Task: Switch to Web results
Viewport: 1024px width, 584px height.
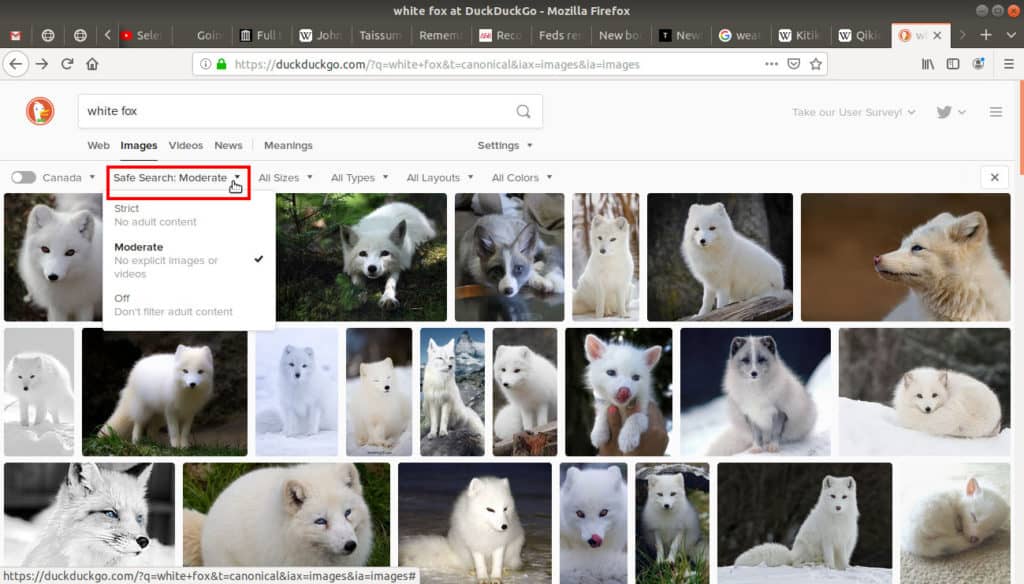Action: pyautogui.click(x=99, y=146)
